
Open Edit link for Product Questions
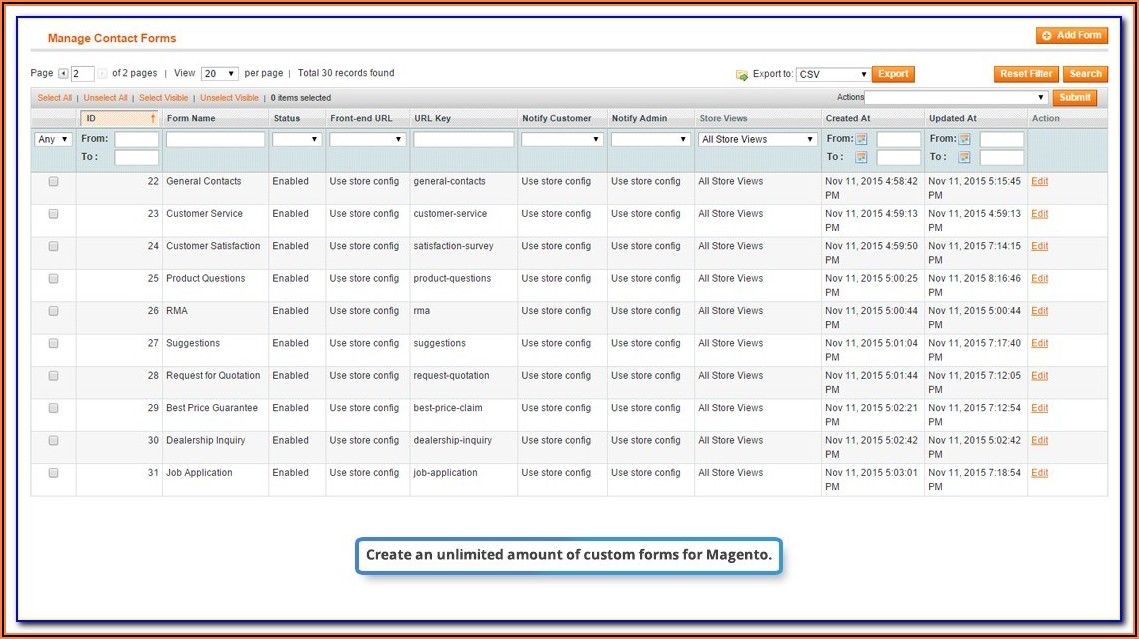click(1039, 279)
